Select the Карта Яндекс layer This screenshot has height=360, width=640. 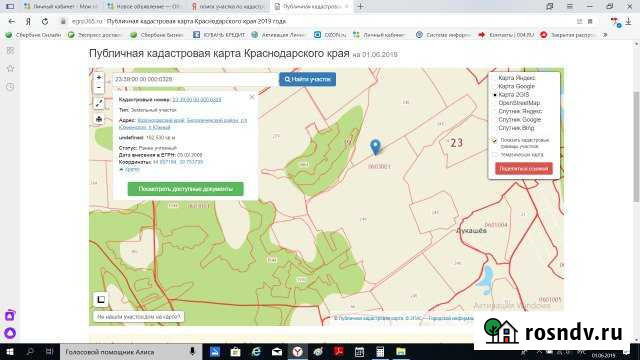pyautogui.click(x=516, y=78)
